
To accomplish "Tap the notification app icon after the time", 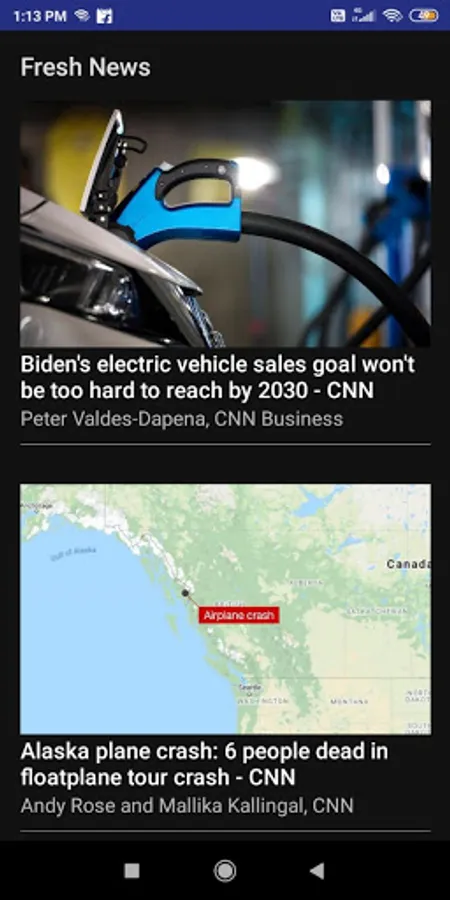I will tap(104, 16).
